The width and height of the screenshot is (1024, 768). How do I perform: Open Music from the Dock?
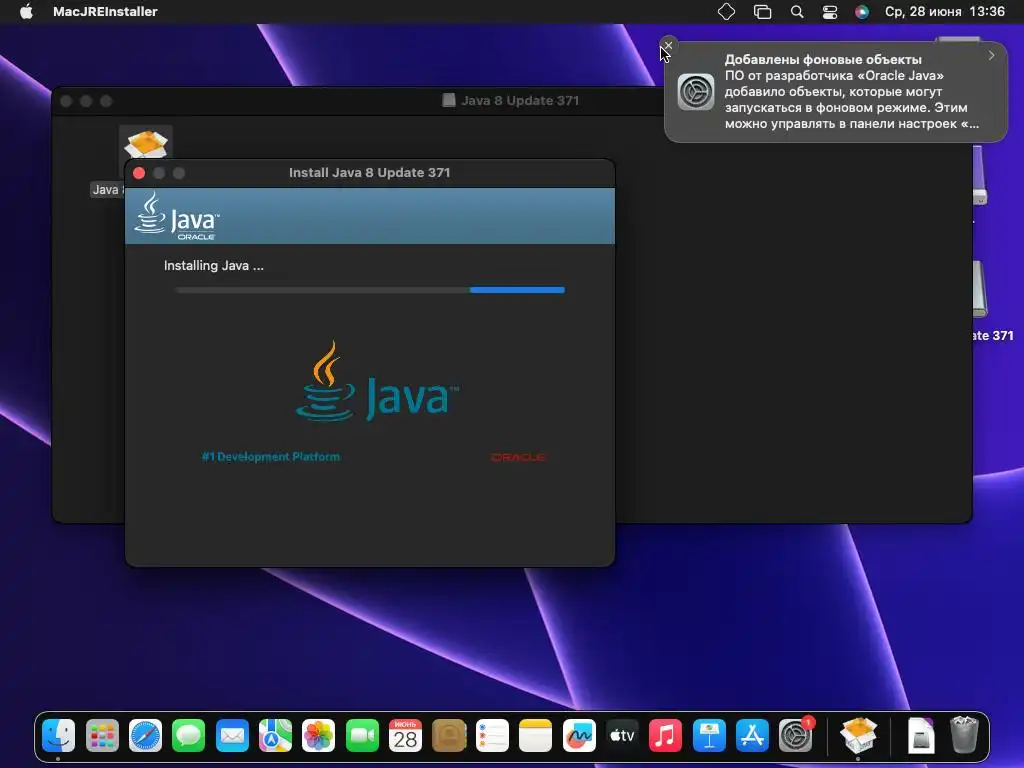pos(665,736)
